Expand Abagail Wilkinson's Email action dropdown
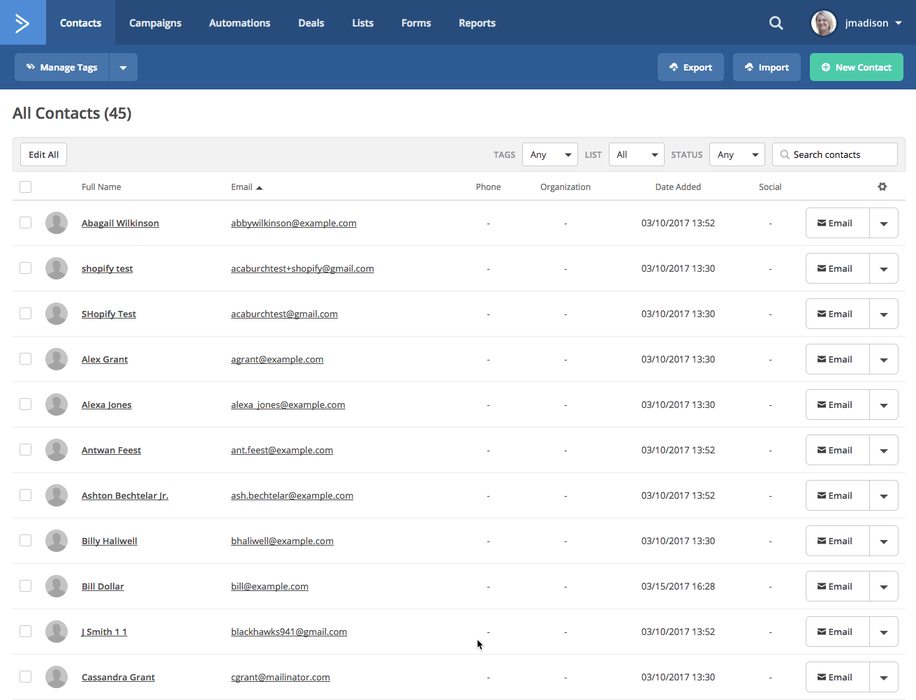916x700 pixels. click(884, 223)
